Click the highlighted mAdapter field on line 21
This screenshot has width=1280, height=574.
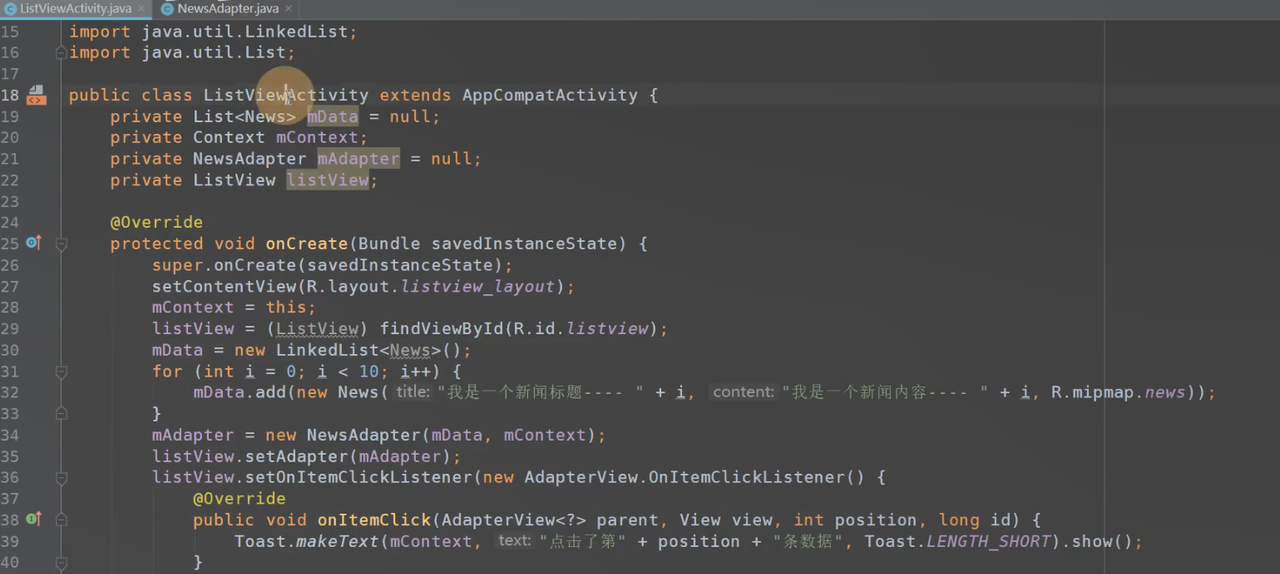click(358, 158)
